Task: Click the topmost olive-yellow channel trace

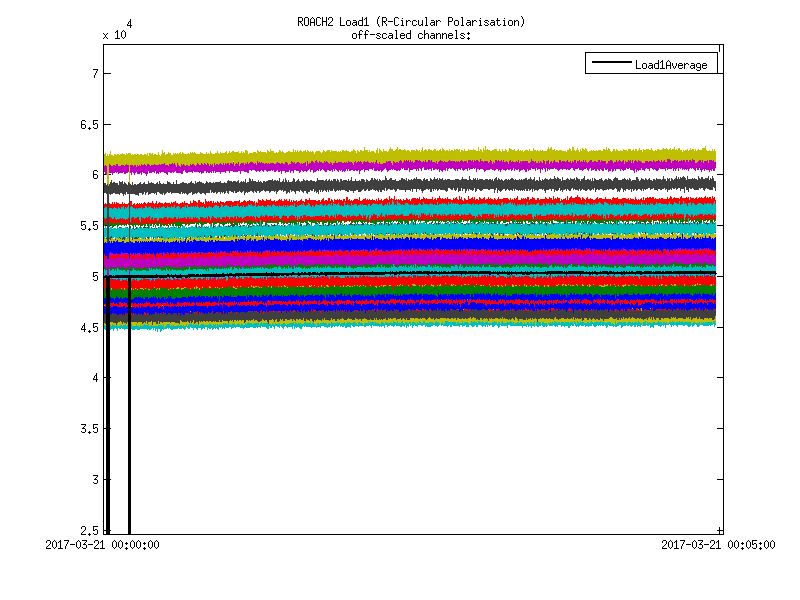Action: tap(400, 155)
